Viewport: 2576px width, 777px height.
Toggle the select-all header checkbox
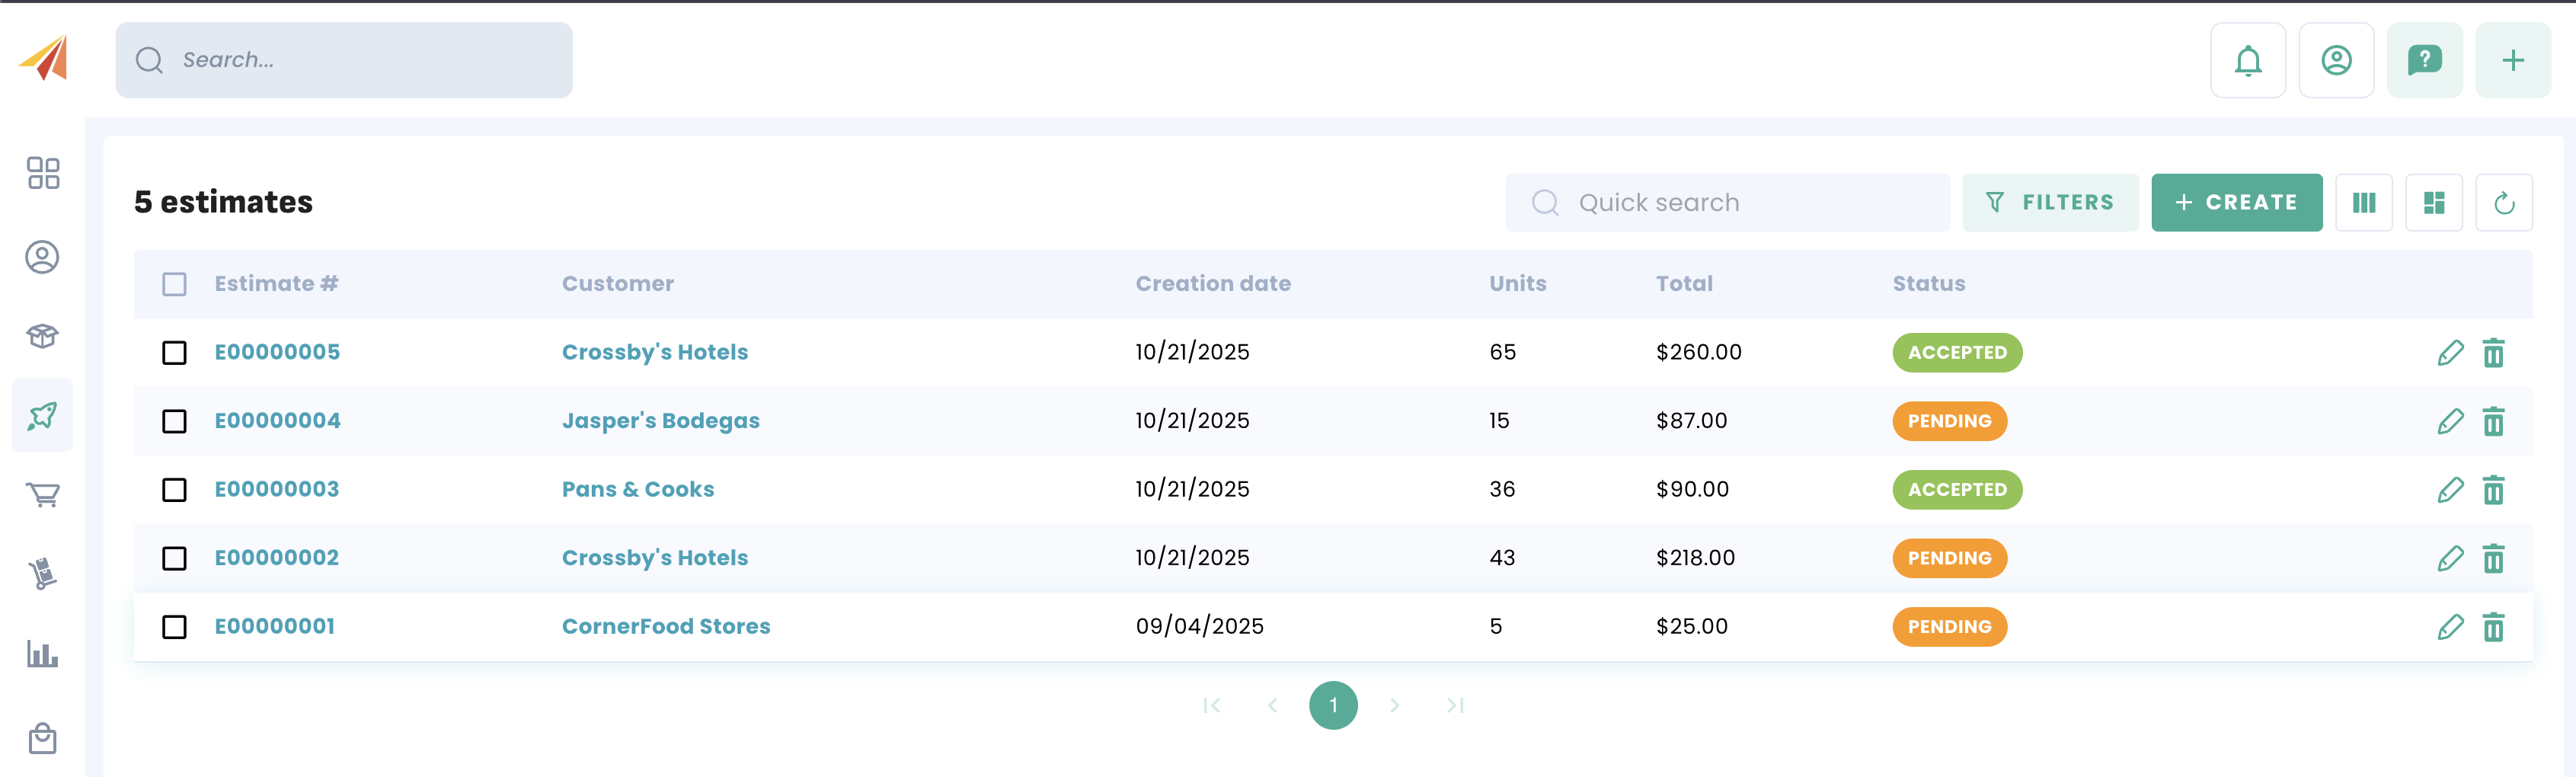(x=174, y=285)
